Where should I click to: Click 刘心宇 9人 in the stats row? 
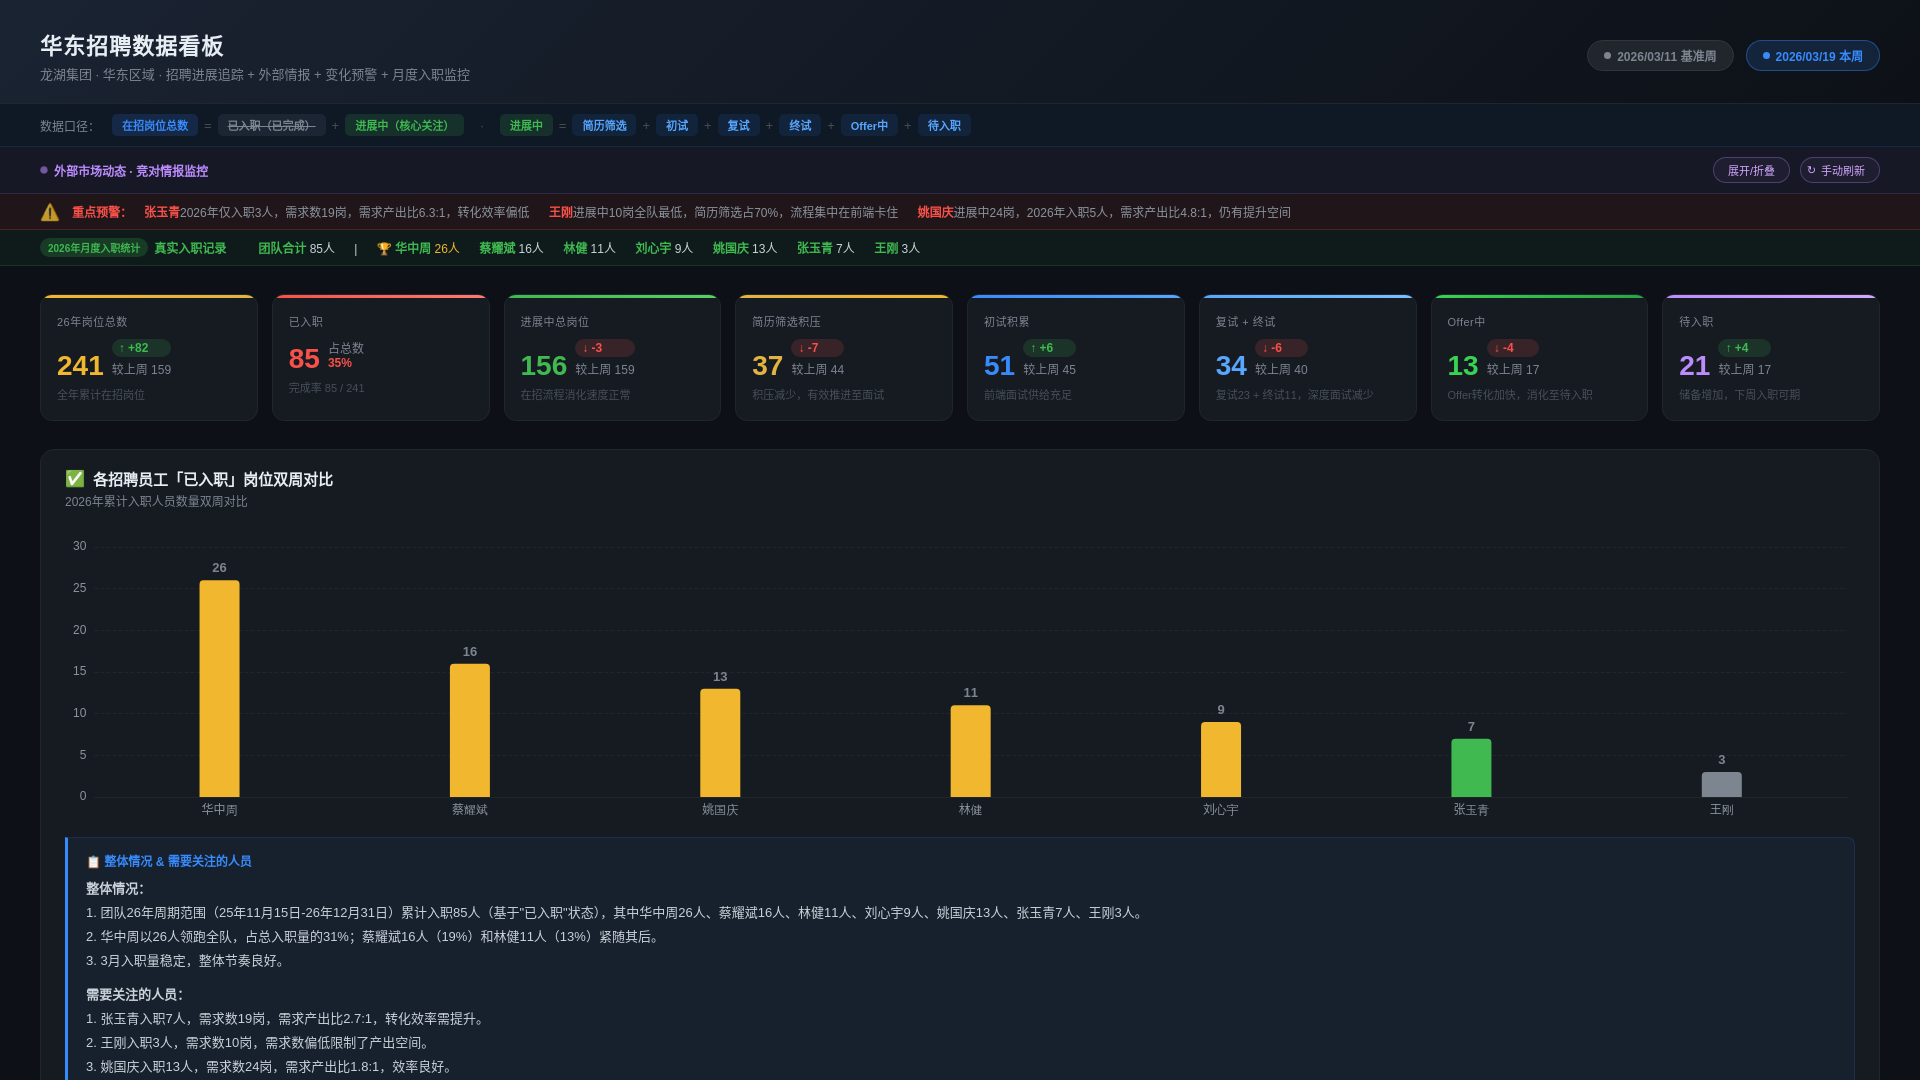click(664, 249)
